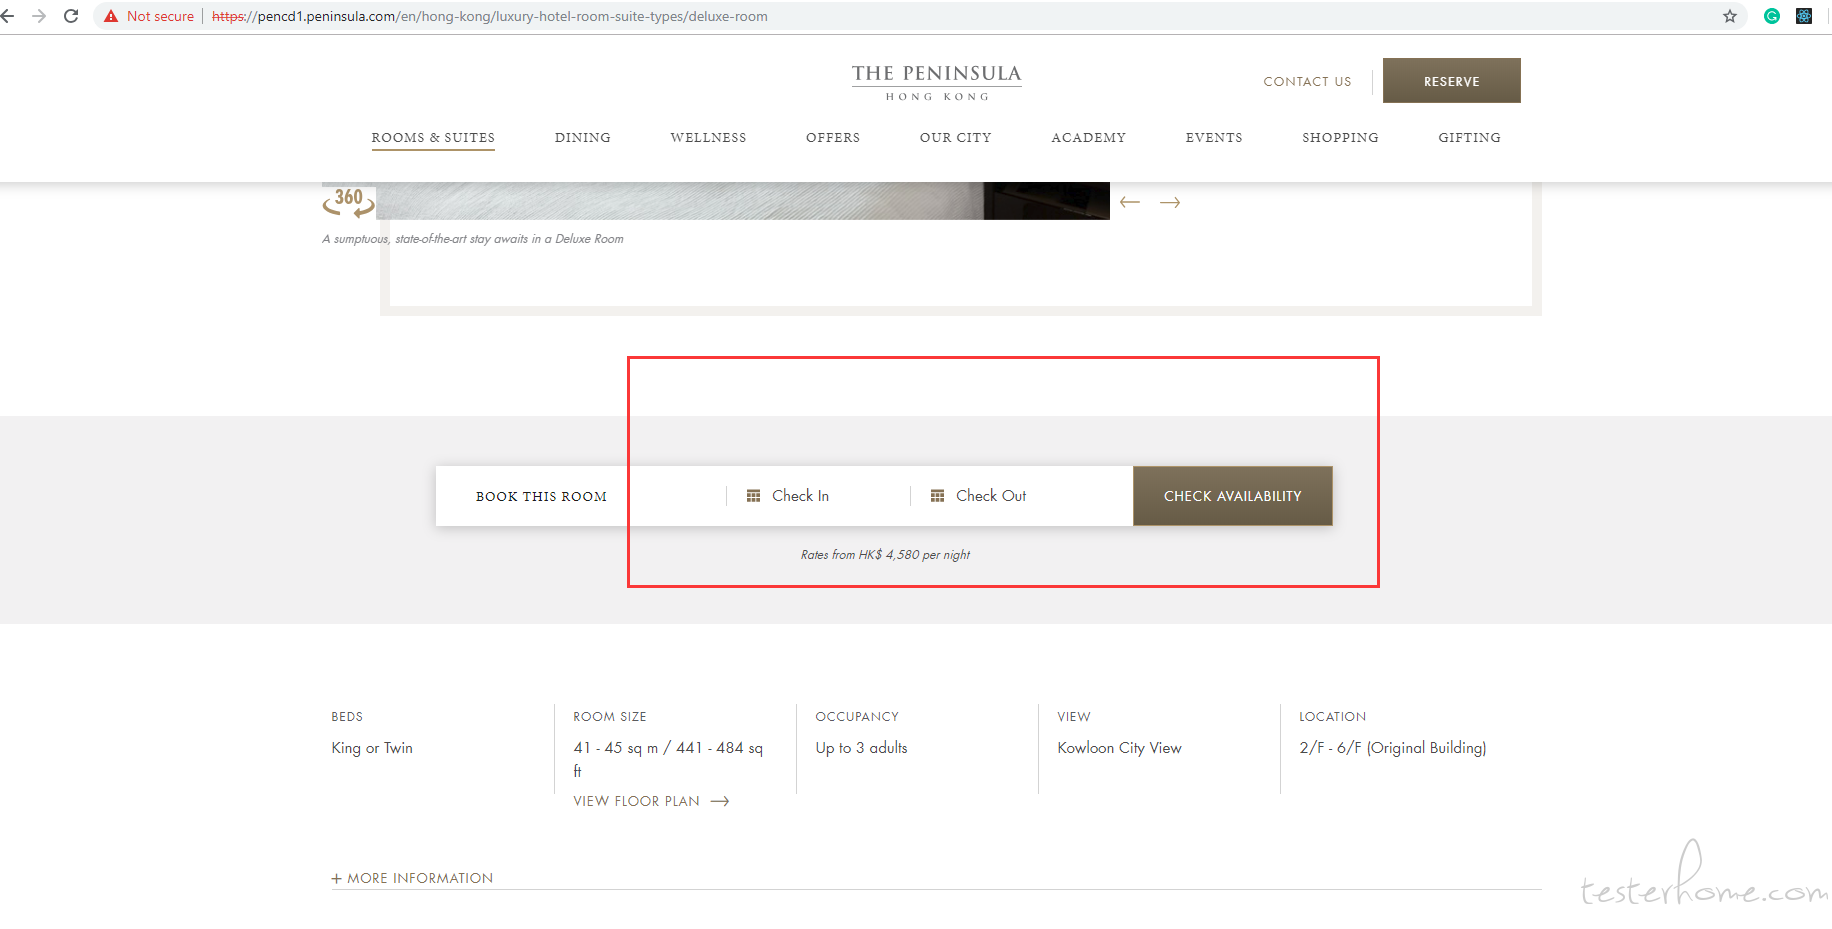Reload the page with refresh icon

coord(71,16)
